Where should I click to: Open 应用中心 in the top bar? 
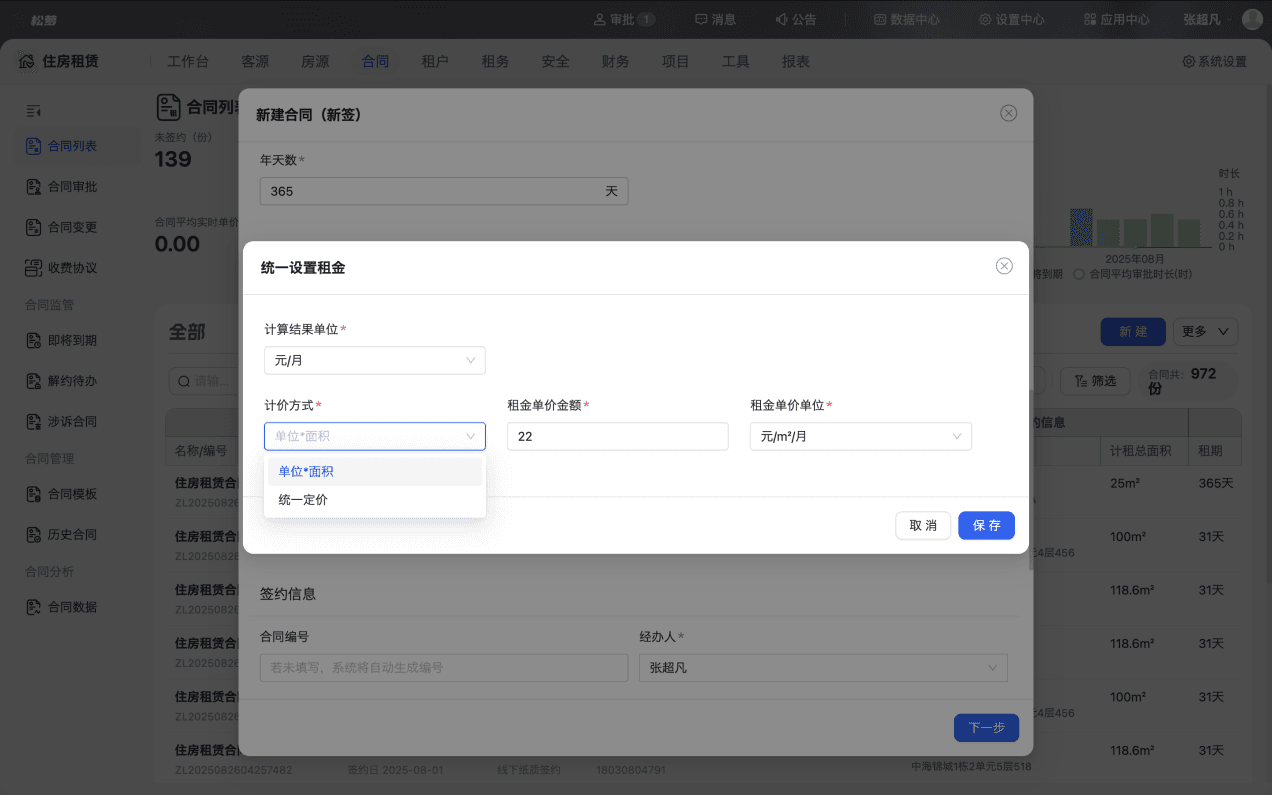pyautogui.click(x=1117, y=19)
